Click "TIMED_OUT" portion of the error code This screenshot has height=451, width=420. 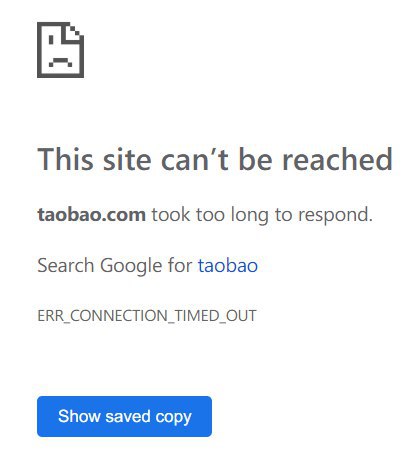coord(215,316)
